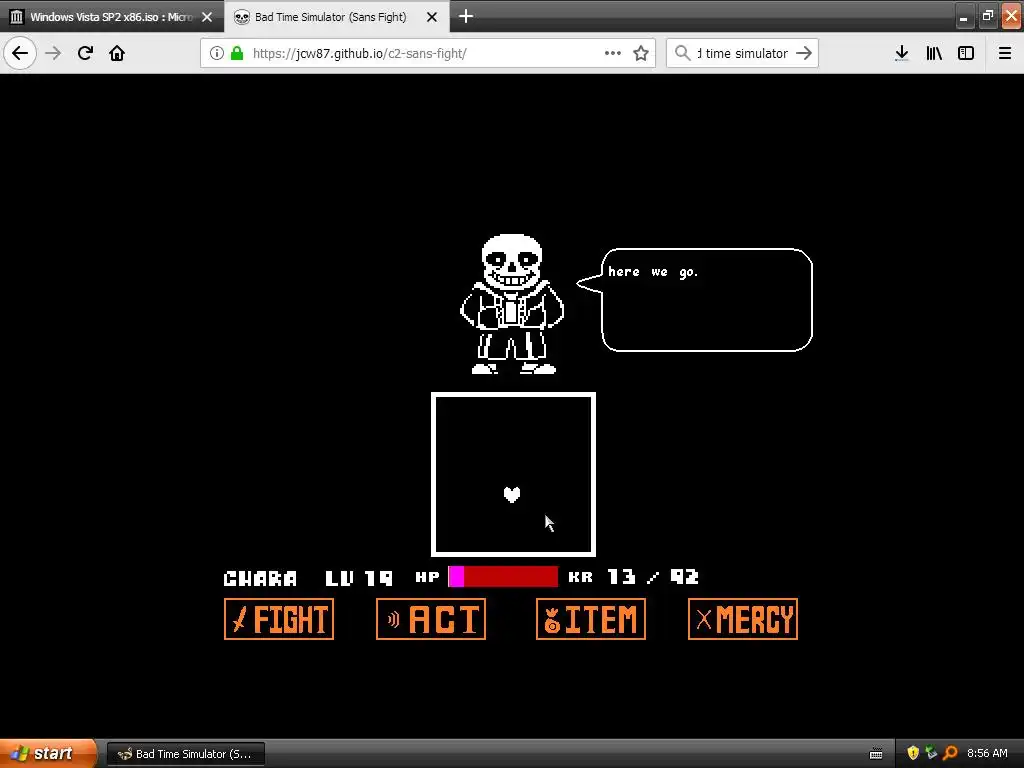Image resolution: width=1024 pixels, height=768 pixels.
Task: Open the downloads panel
Action: [901, 53]
